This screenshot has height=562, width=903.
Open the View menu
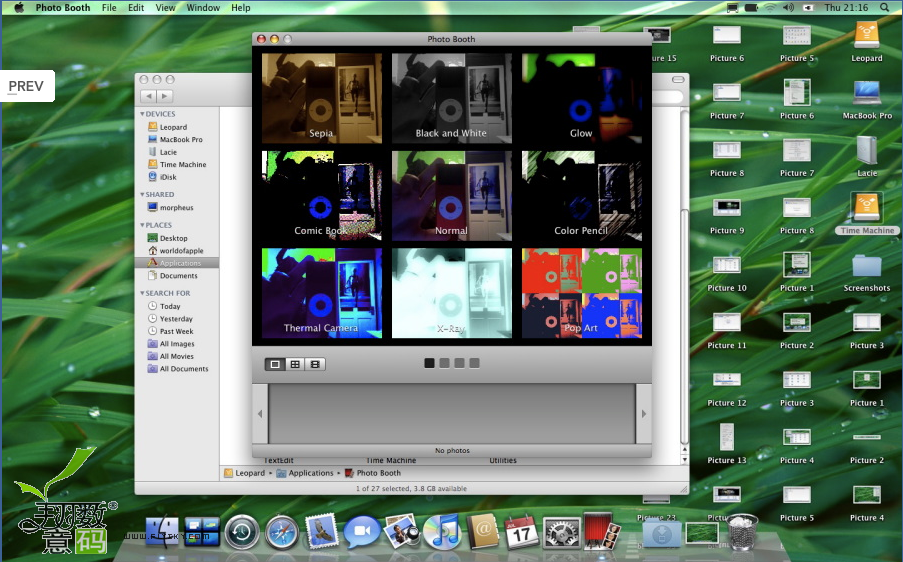click(165, 7)
